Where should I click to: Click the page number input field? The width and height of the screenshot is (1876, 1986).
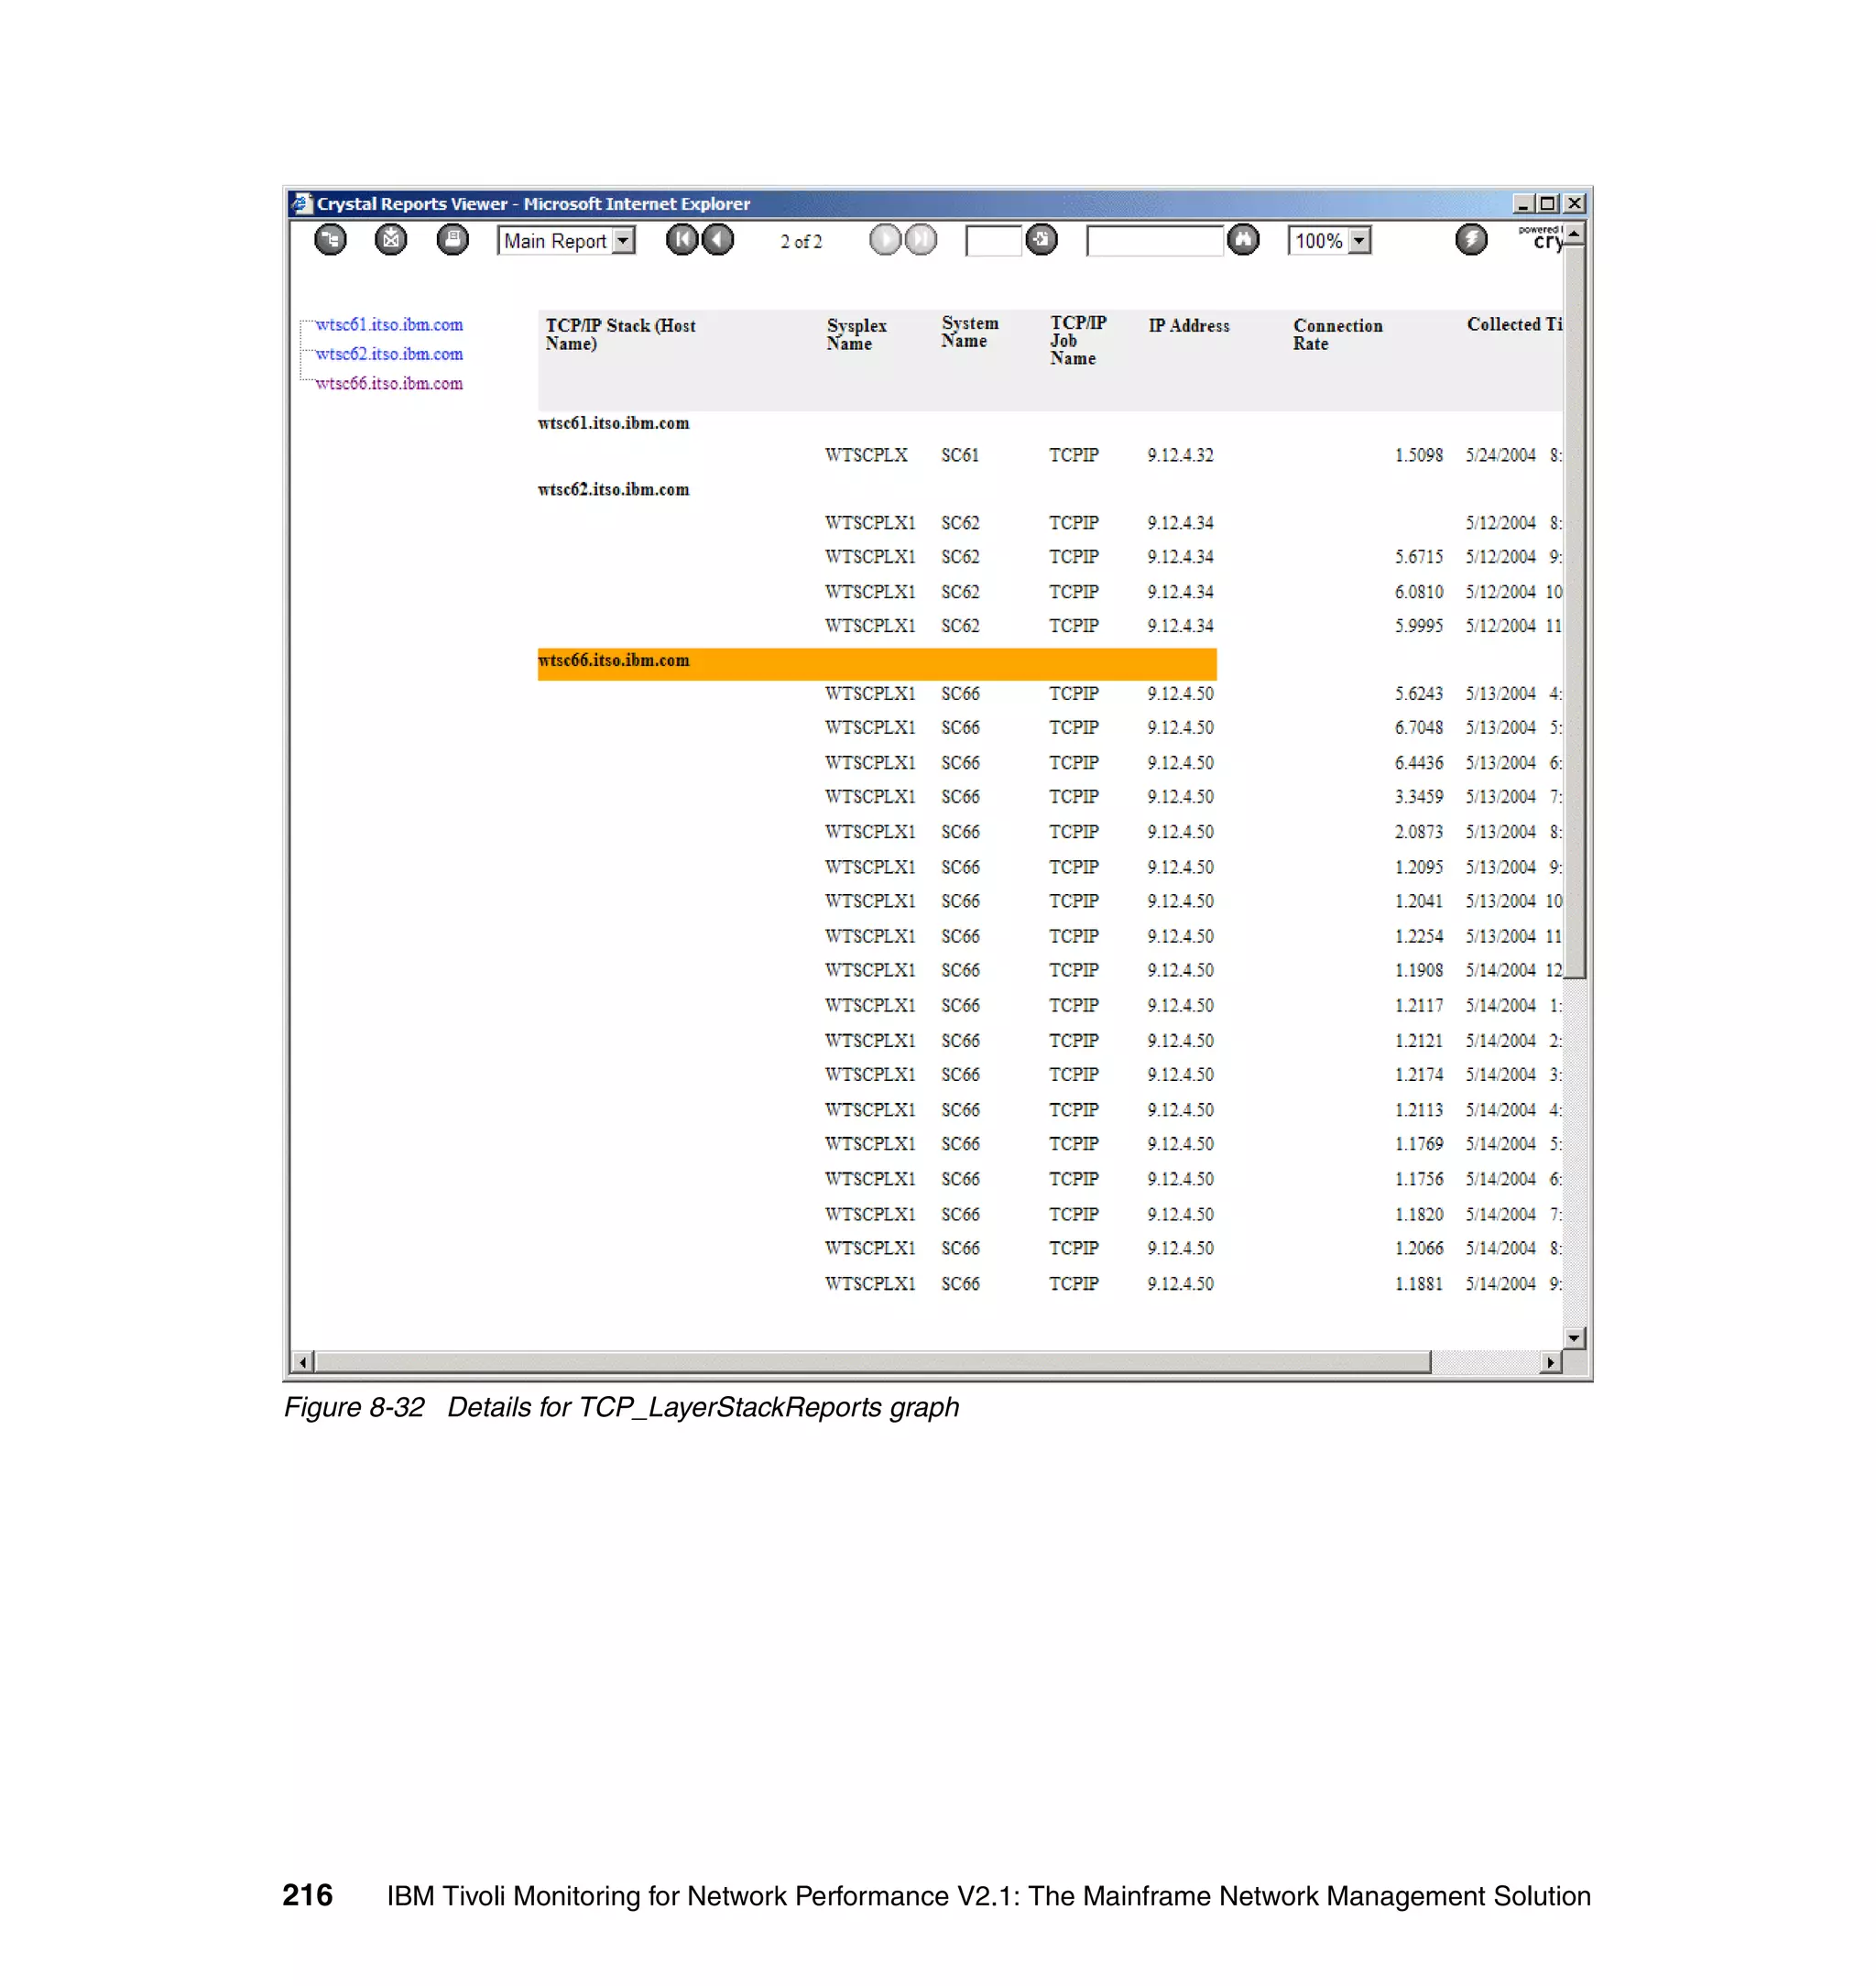[x=993, y=241]
